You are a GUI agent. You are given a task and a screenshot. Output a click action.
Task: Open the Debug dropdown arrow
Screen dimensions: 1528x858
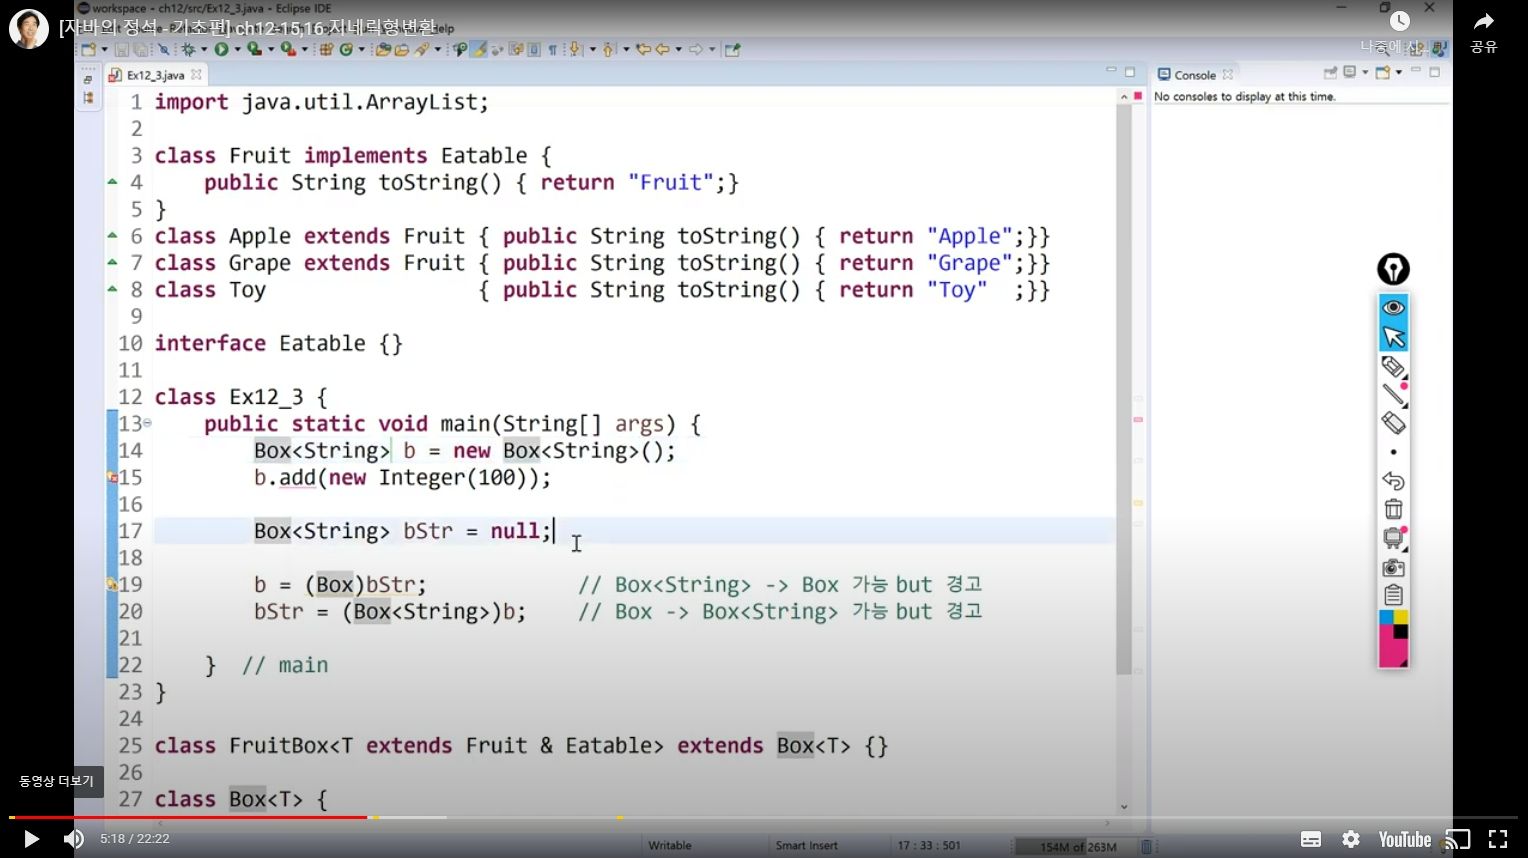pyautogui.click(x=203, y=49)
